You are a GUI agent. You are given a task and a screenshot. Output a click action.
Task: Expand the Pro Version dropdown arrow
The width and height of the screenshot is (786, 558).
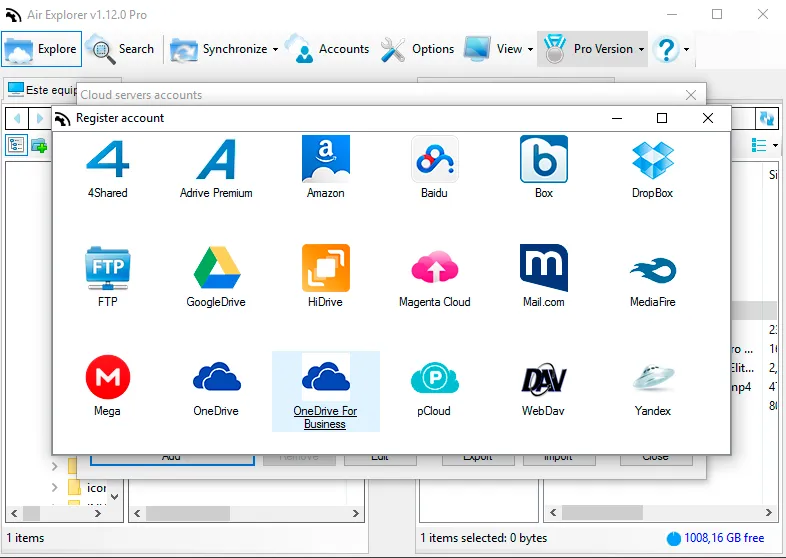point(641,49)
